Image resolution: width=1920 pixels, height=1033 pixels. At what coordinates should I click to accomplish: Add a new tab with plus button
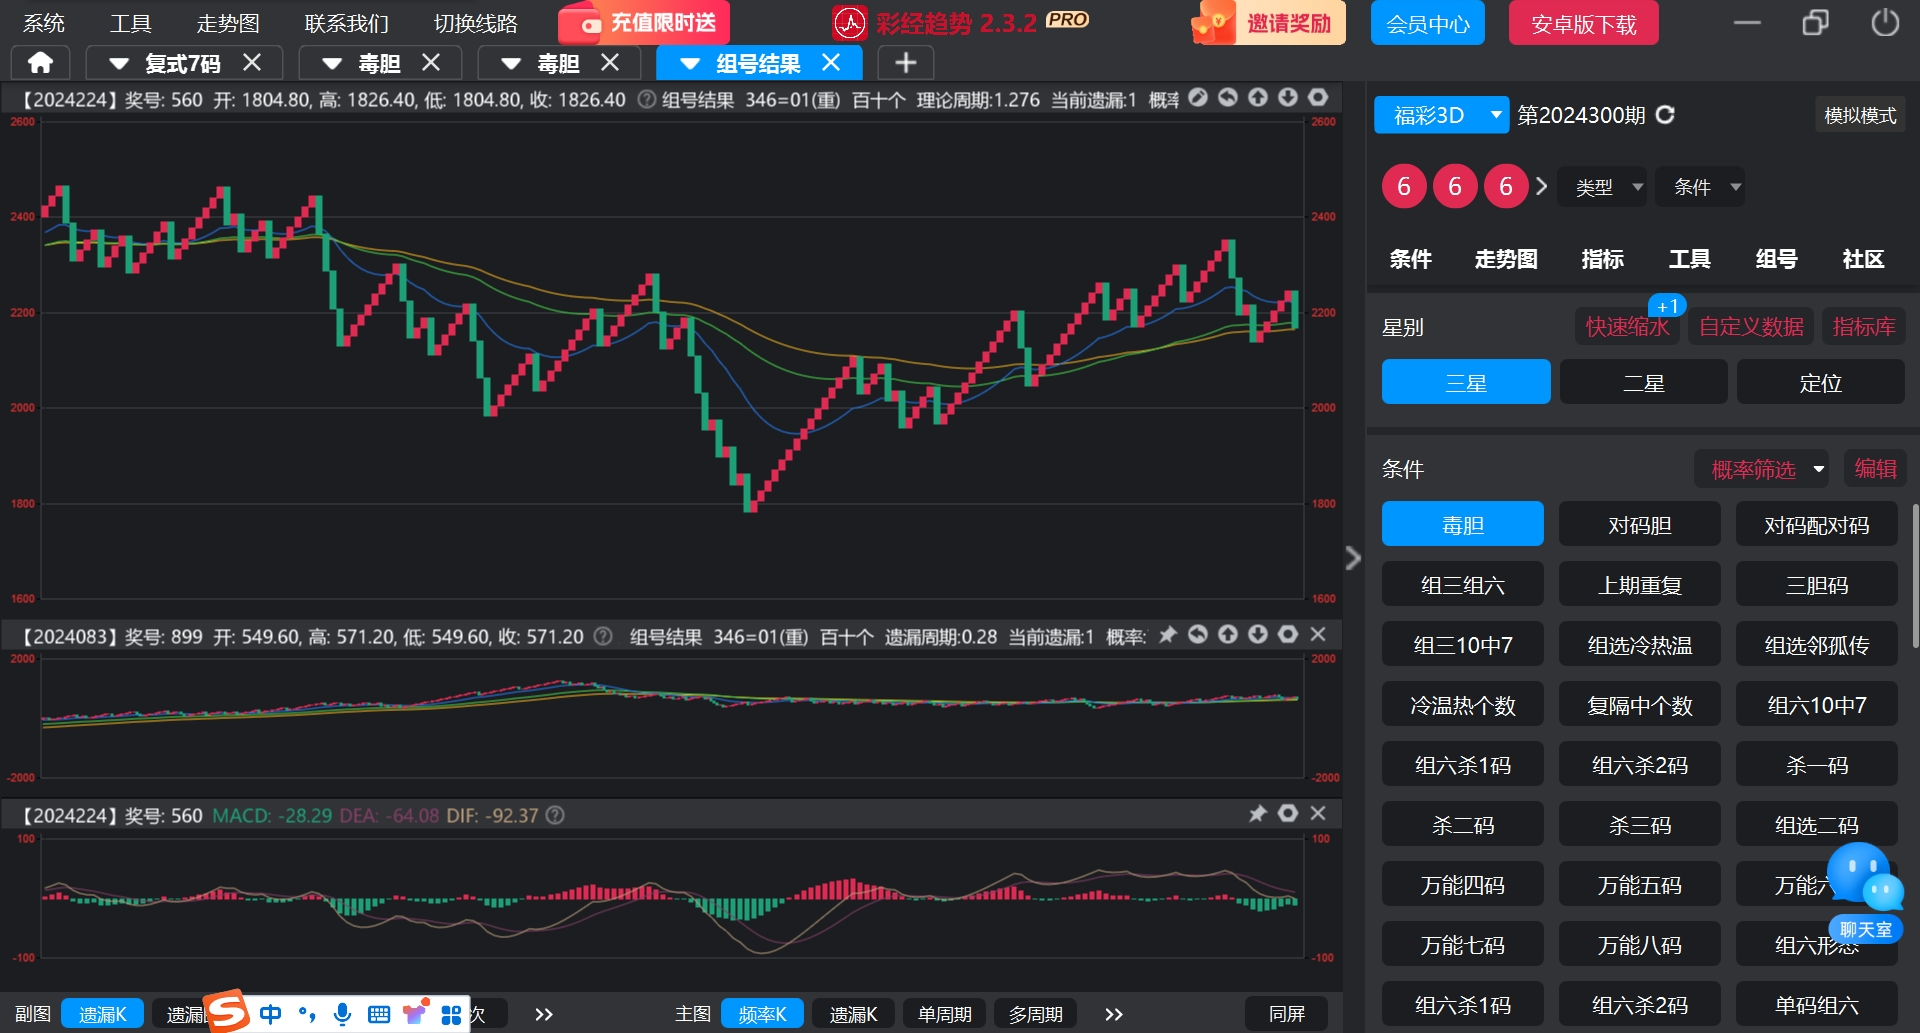tap(906, 63)
